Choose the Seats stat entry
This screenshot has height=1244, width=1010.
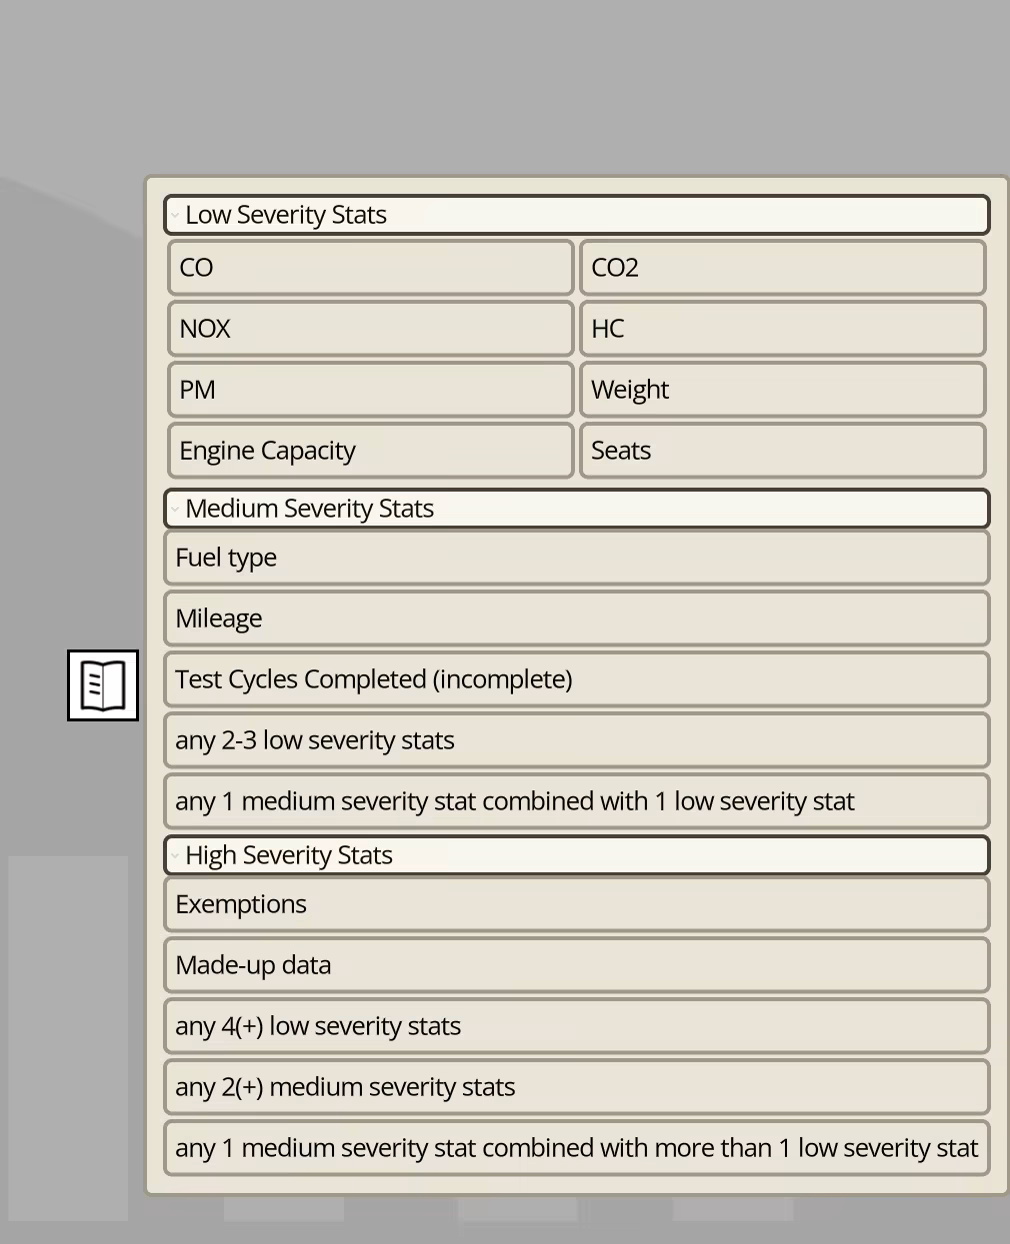point(782,451)
